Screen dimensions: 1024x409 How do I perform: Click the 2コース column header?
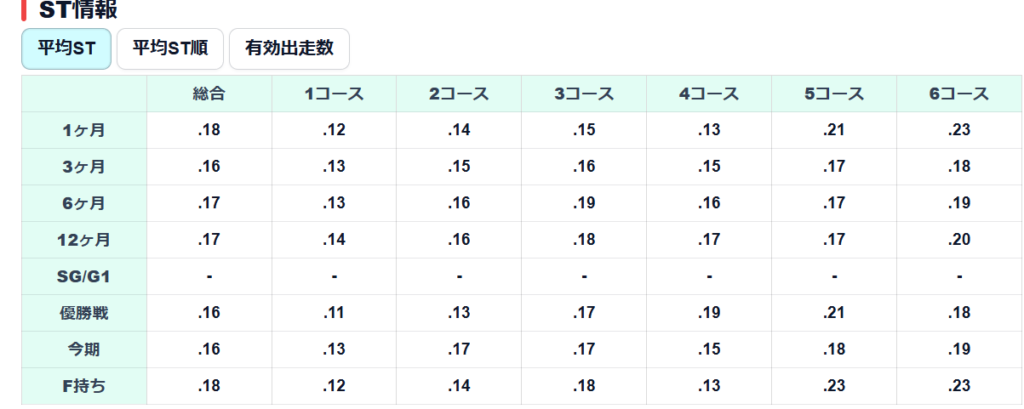coord(459,93)
